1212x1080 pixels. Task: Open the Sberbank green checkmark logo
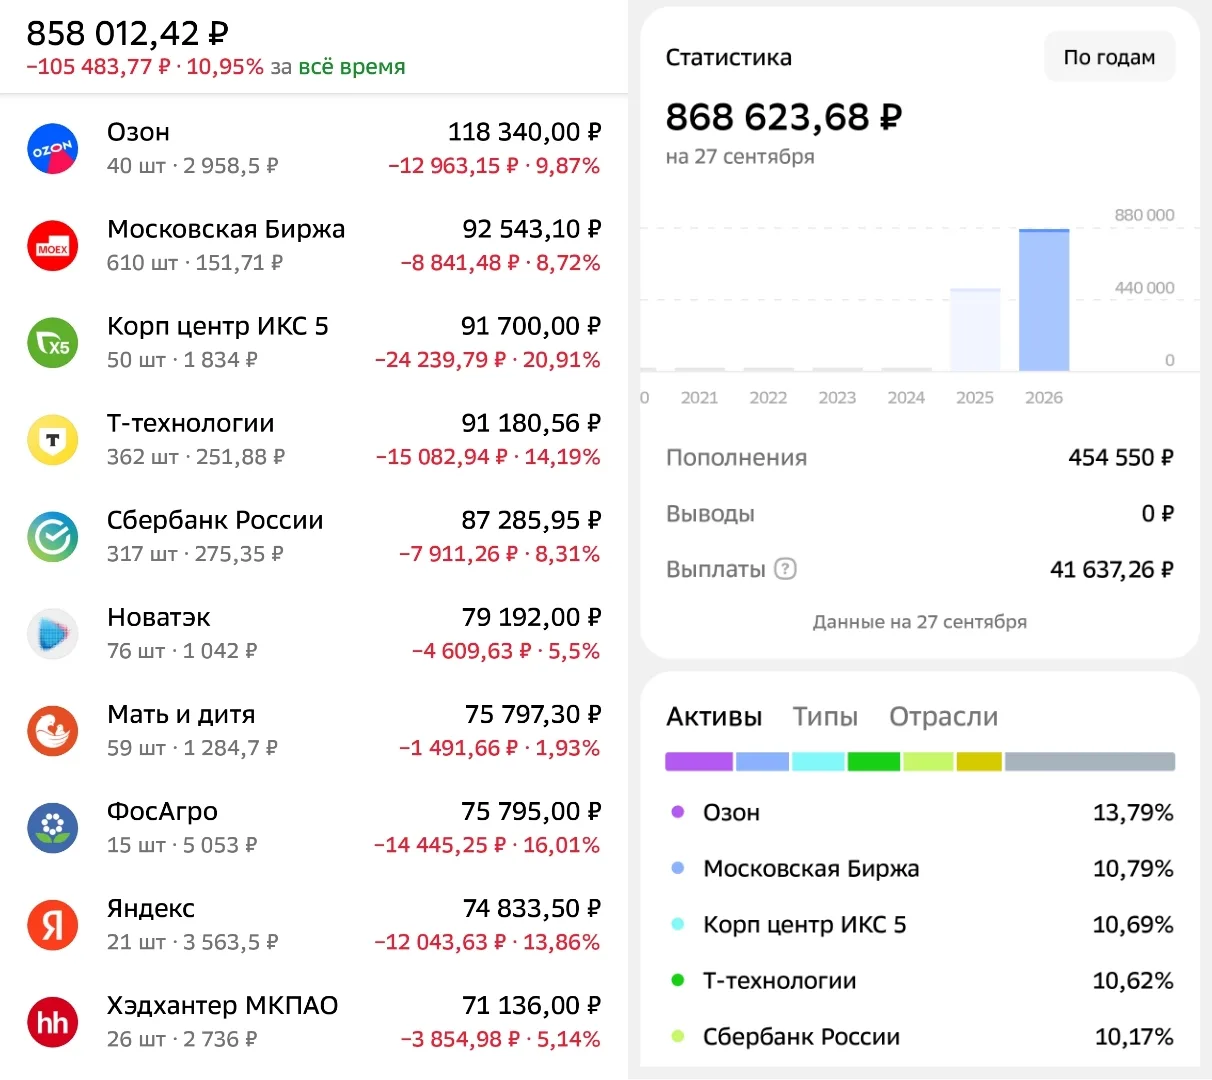(52, 537)
